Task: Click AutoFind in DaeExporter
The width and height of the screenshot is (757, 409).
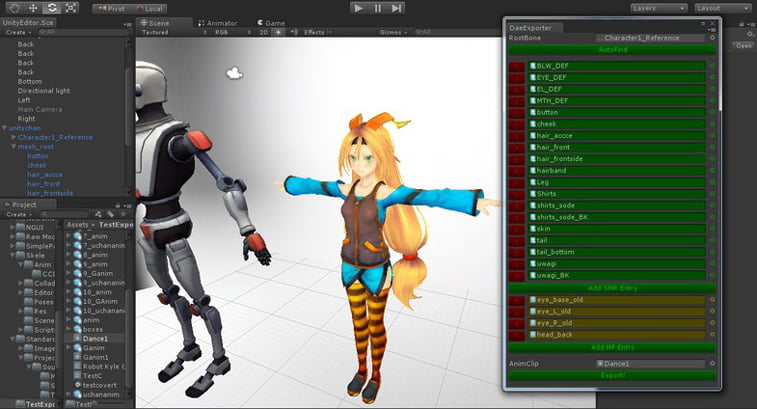Action: (x=612, y=50)
